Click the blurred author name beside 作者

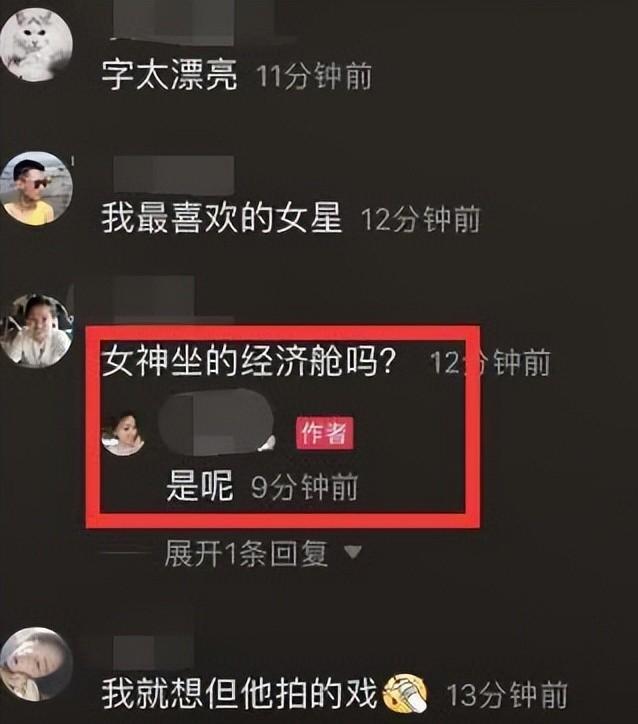pos(217,423)
